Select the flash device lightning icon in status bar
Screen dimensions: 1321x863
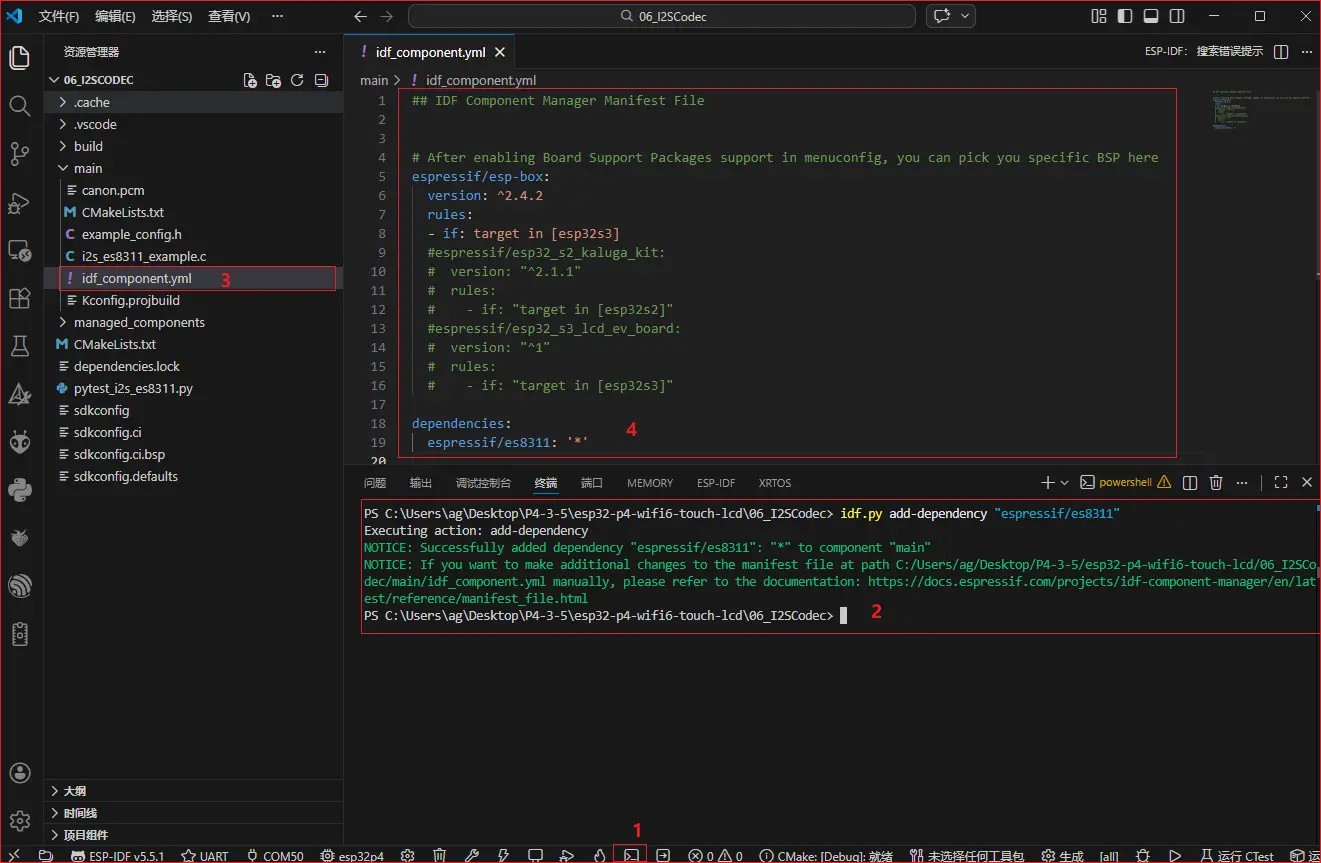click(503, 855)
